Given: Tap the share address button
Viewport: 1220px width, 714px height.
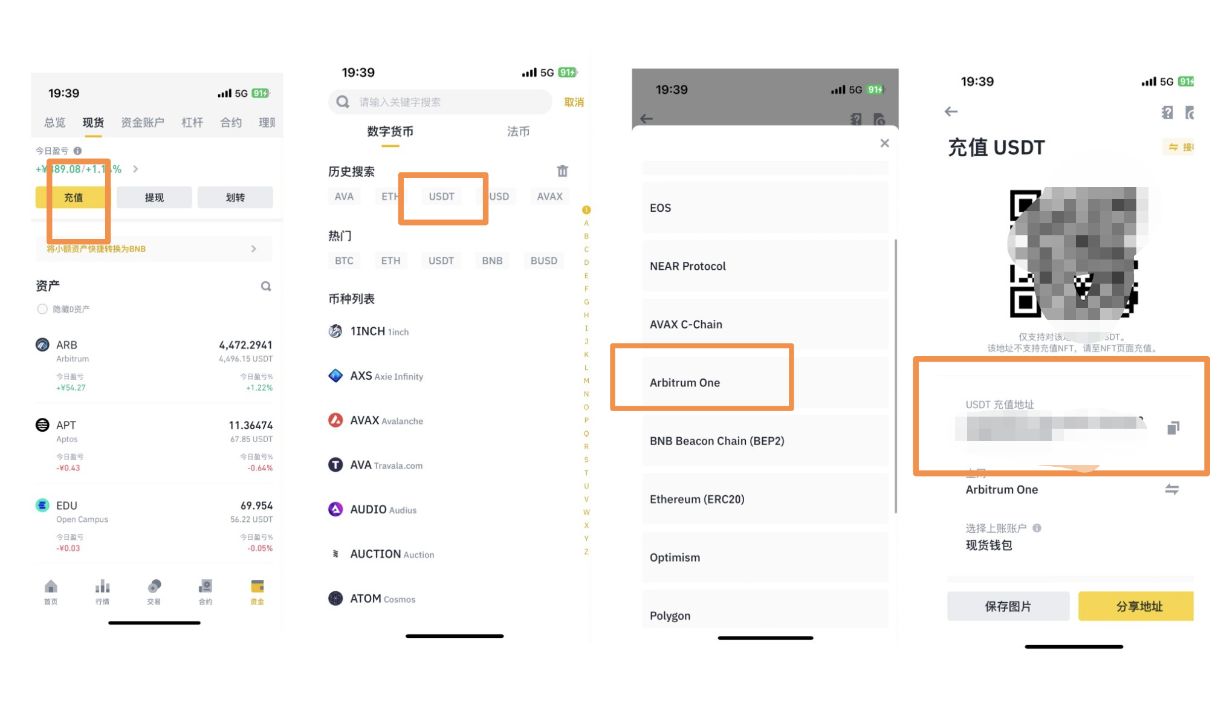Looking at the screenshot, I should tap(1138, 606).
